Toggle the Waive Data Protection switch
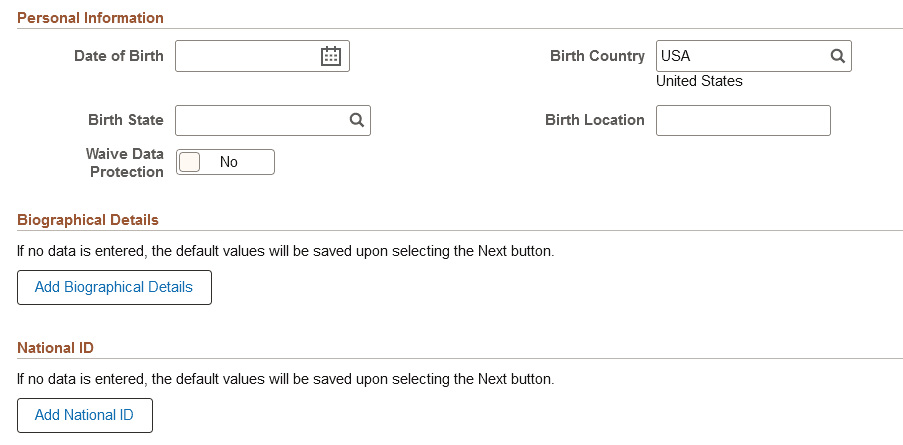This screenshot has height=445, width=903. tap(225, 162)
